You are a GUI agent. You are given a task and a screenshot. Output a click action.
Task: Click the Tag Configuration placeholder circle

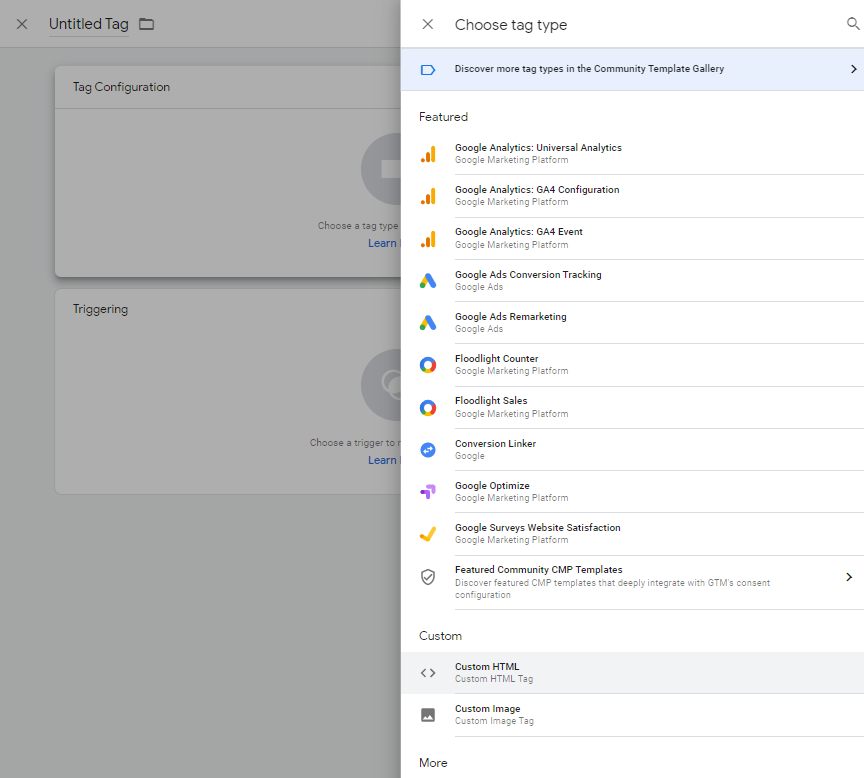(x=381, y=169)
